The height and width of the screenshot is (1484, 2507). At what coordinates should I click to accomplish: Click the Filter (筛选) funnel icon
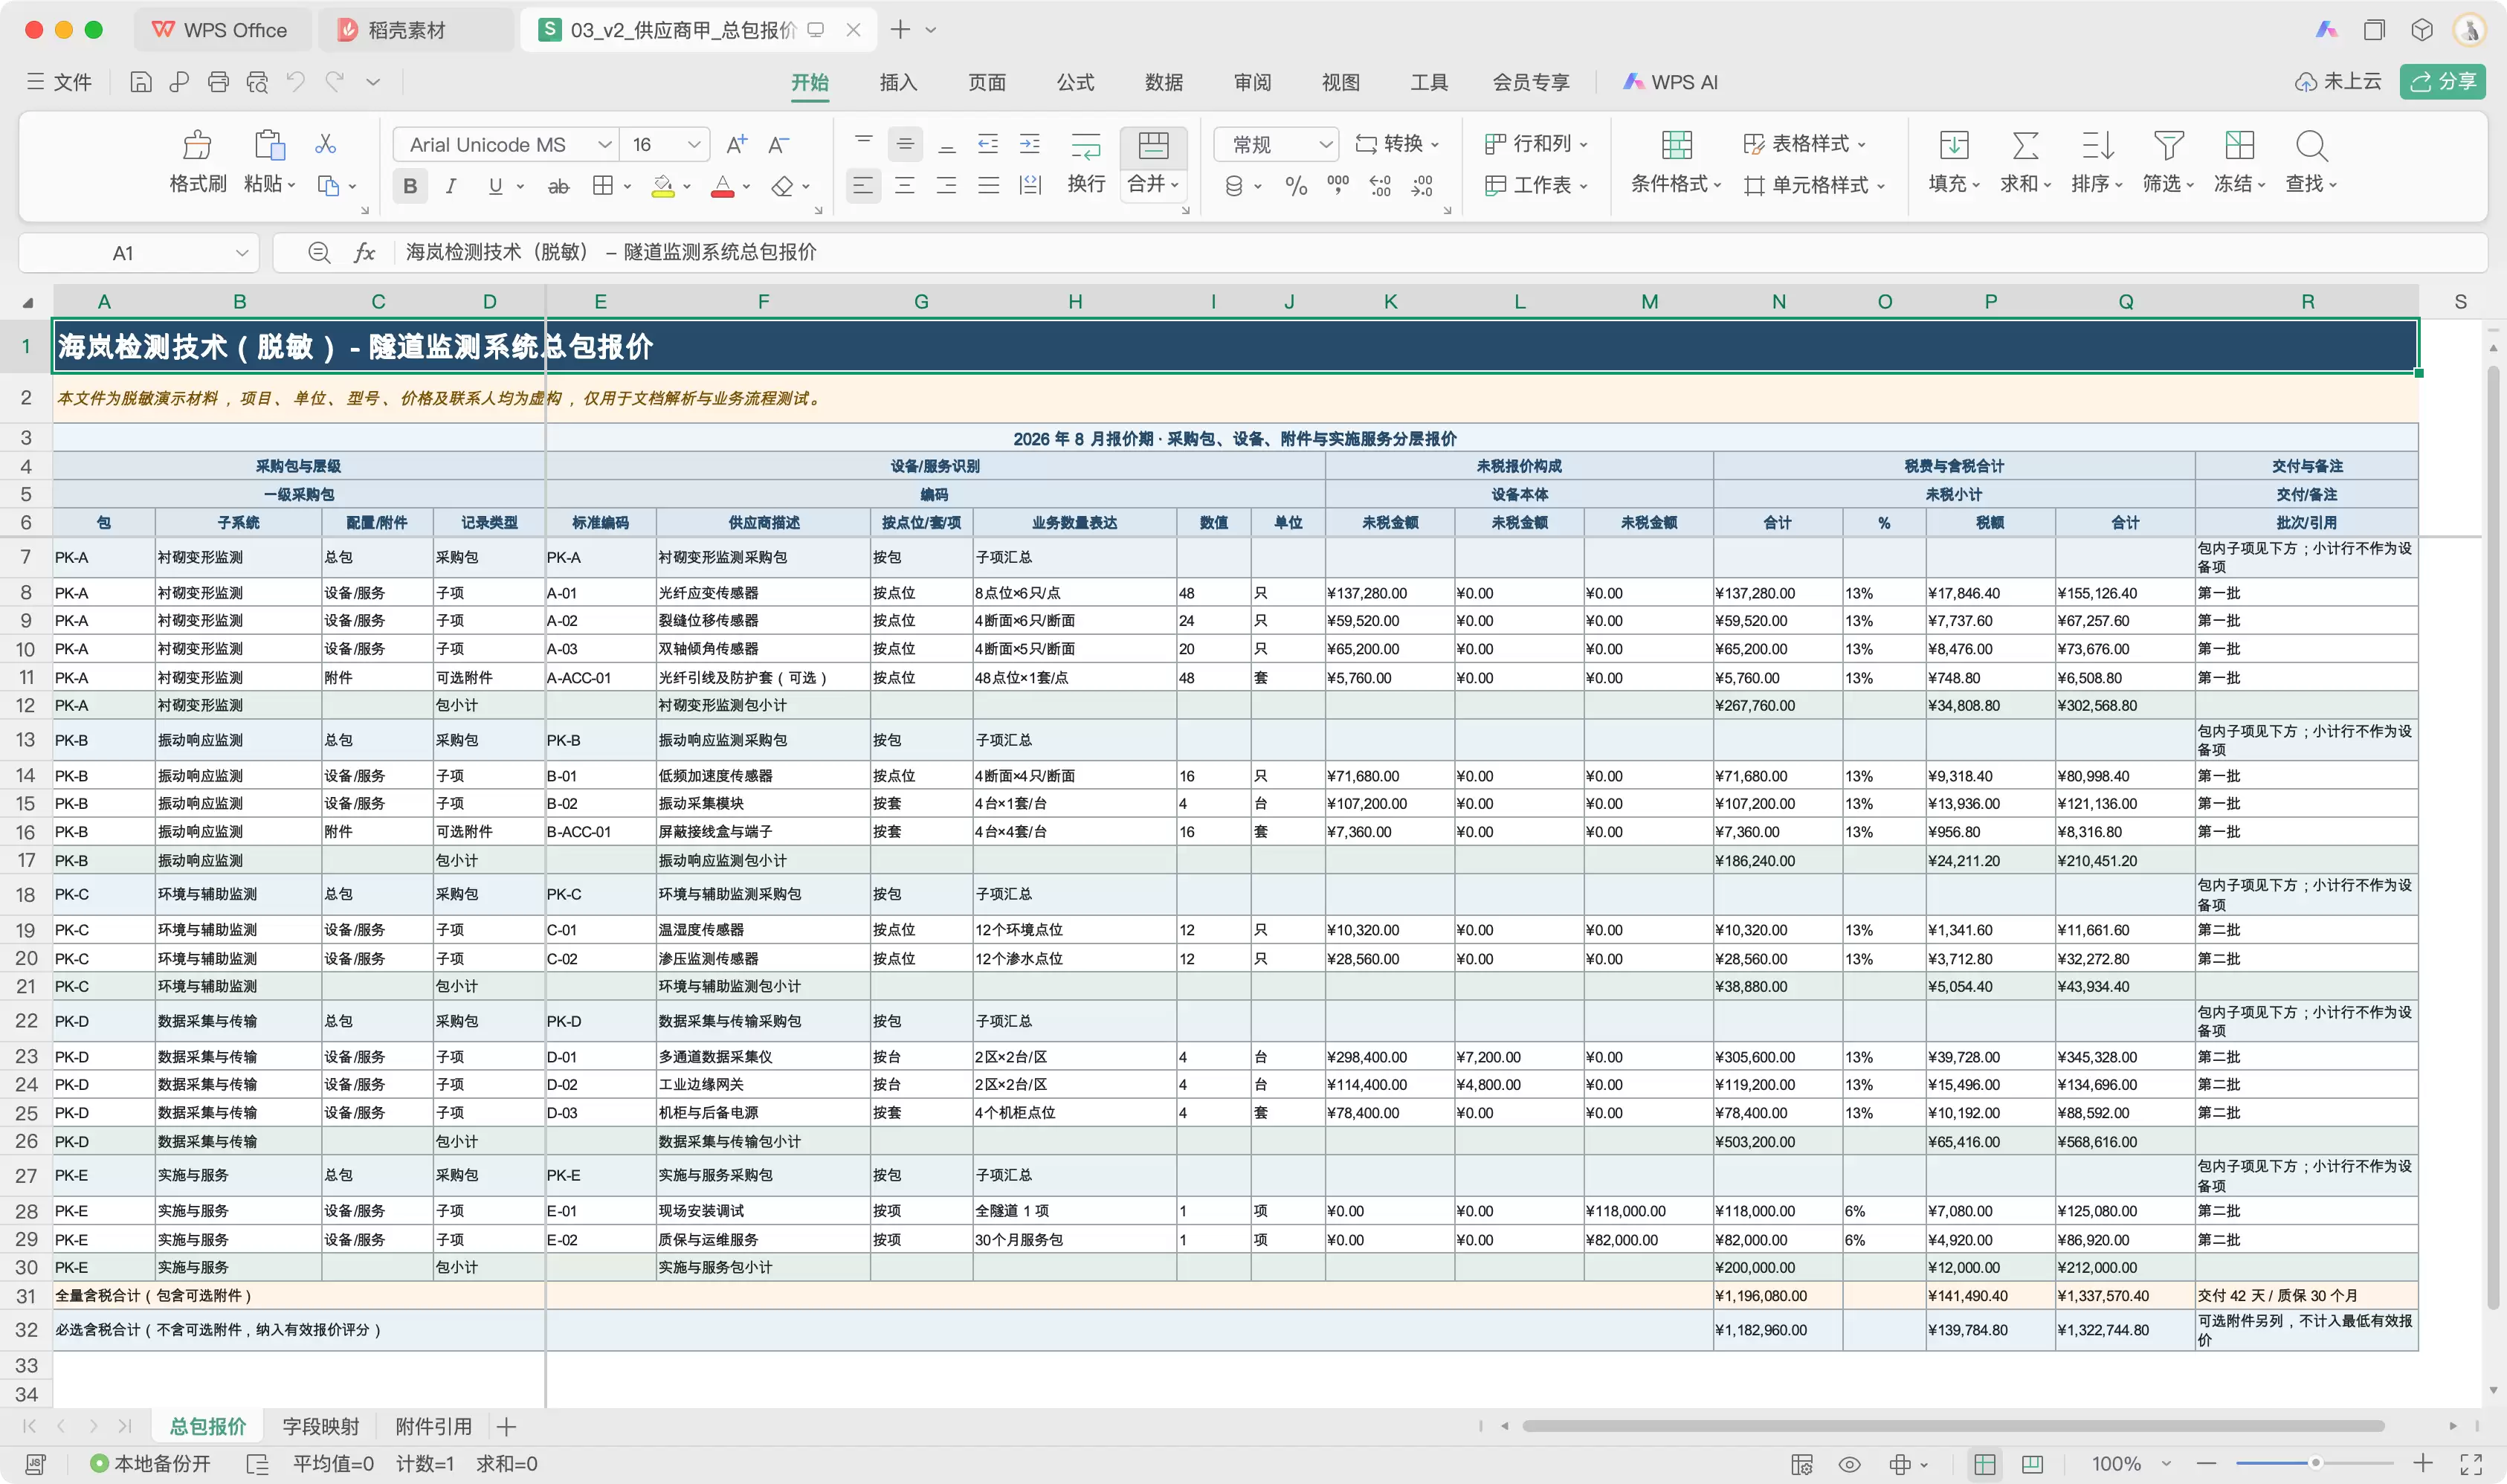(2168, 146)
